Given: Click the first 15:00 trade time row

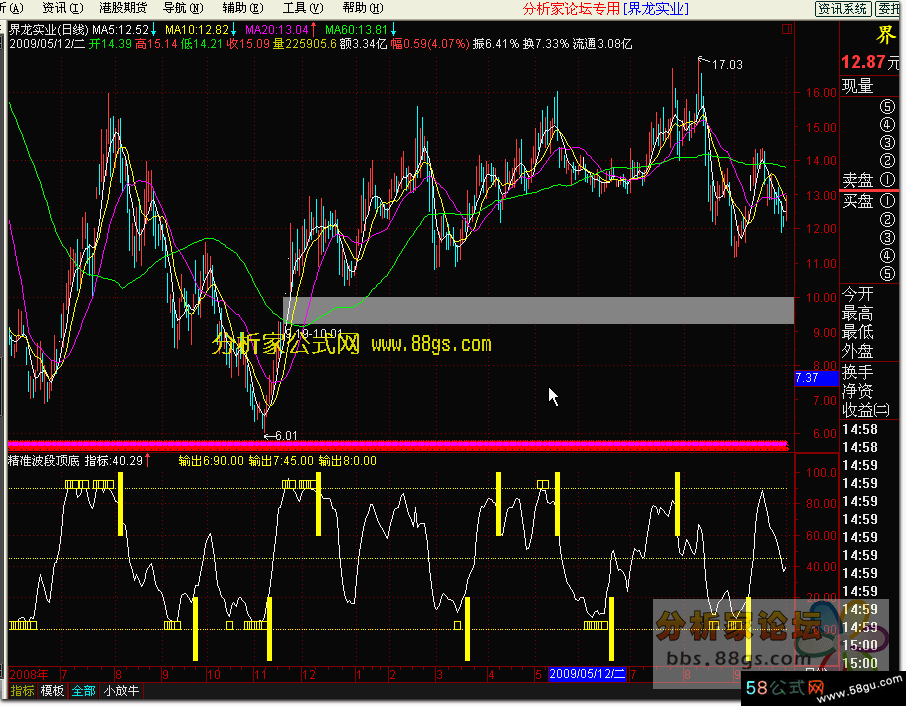Looking at the screenshot, I should pos(860,645).
